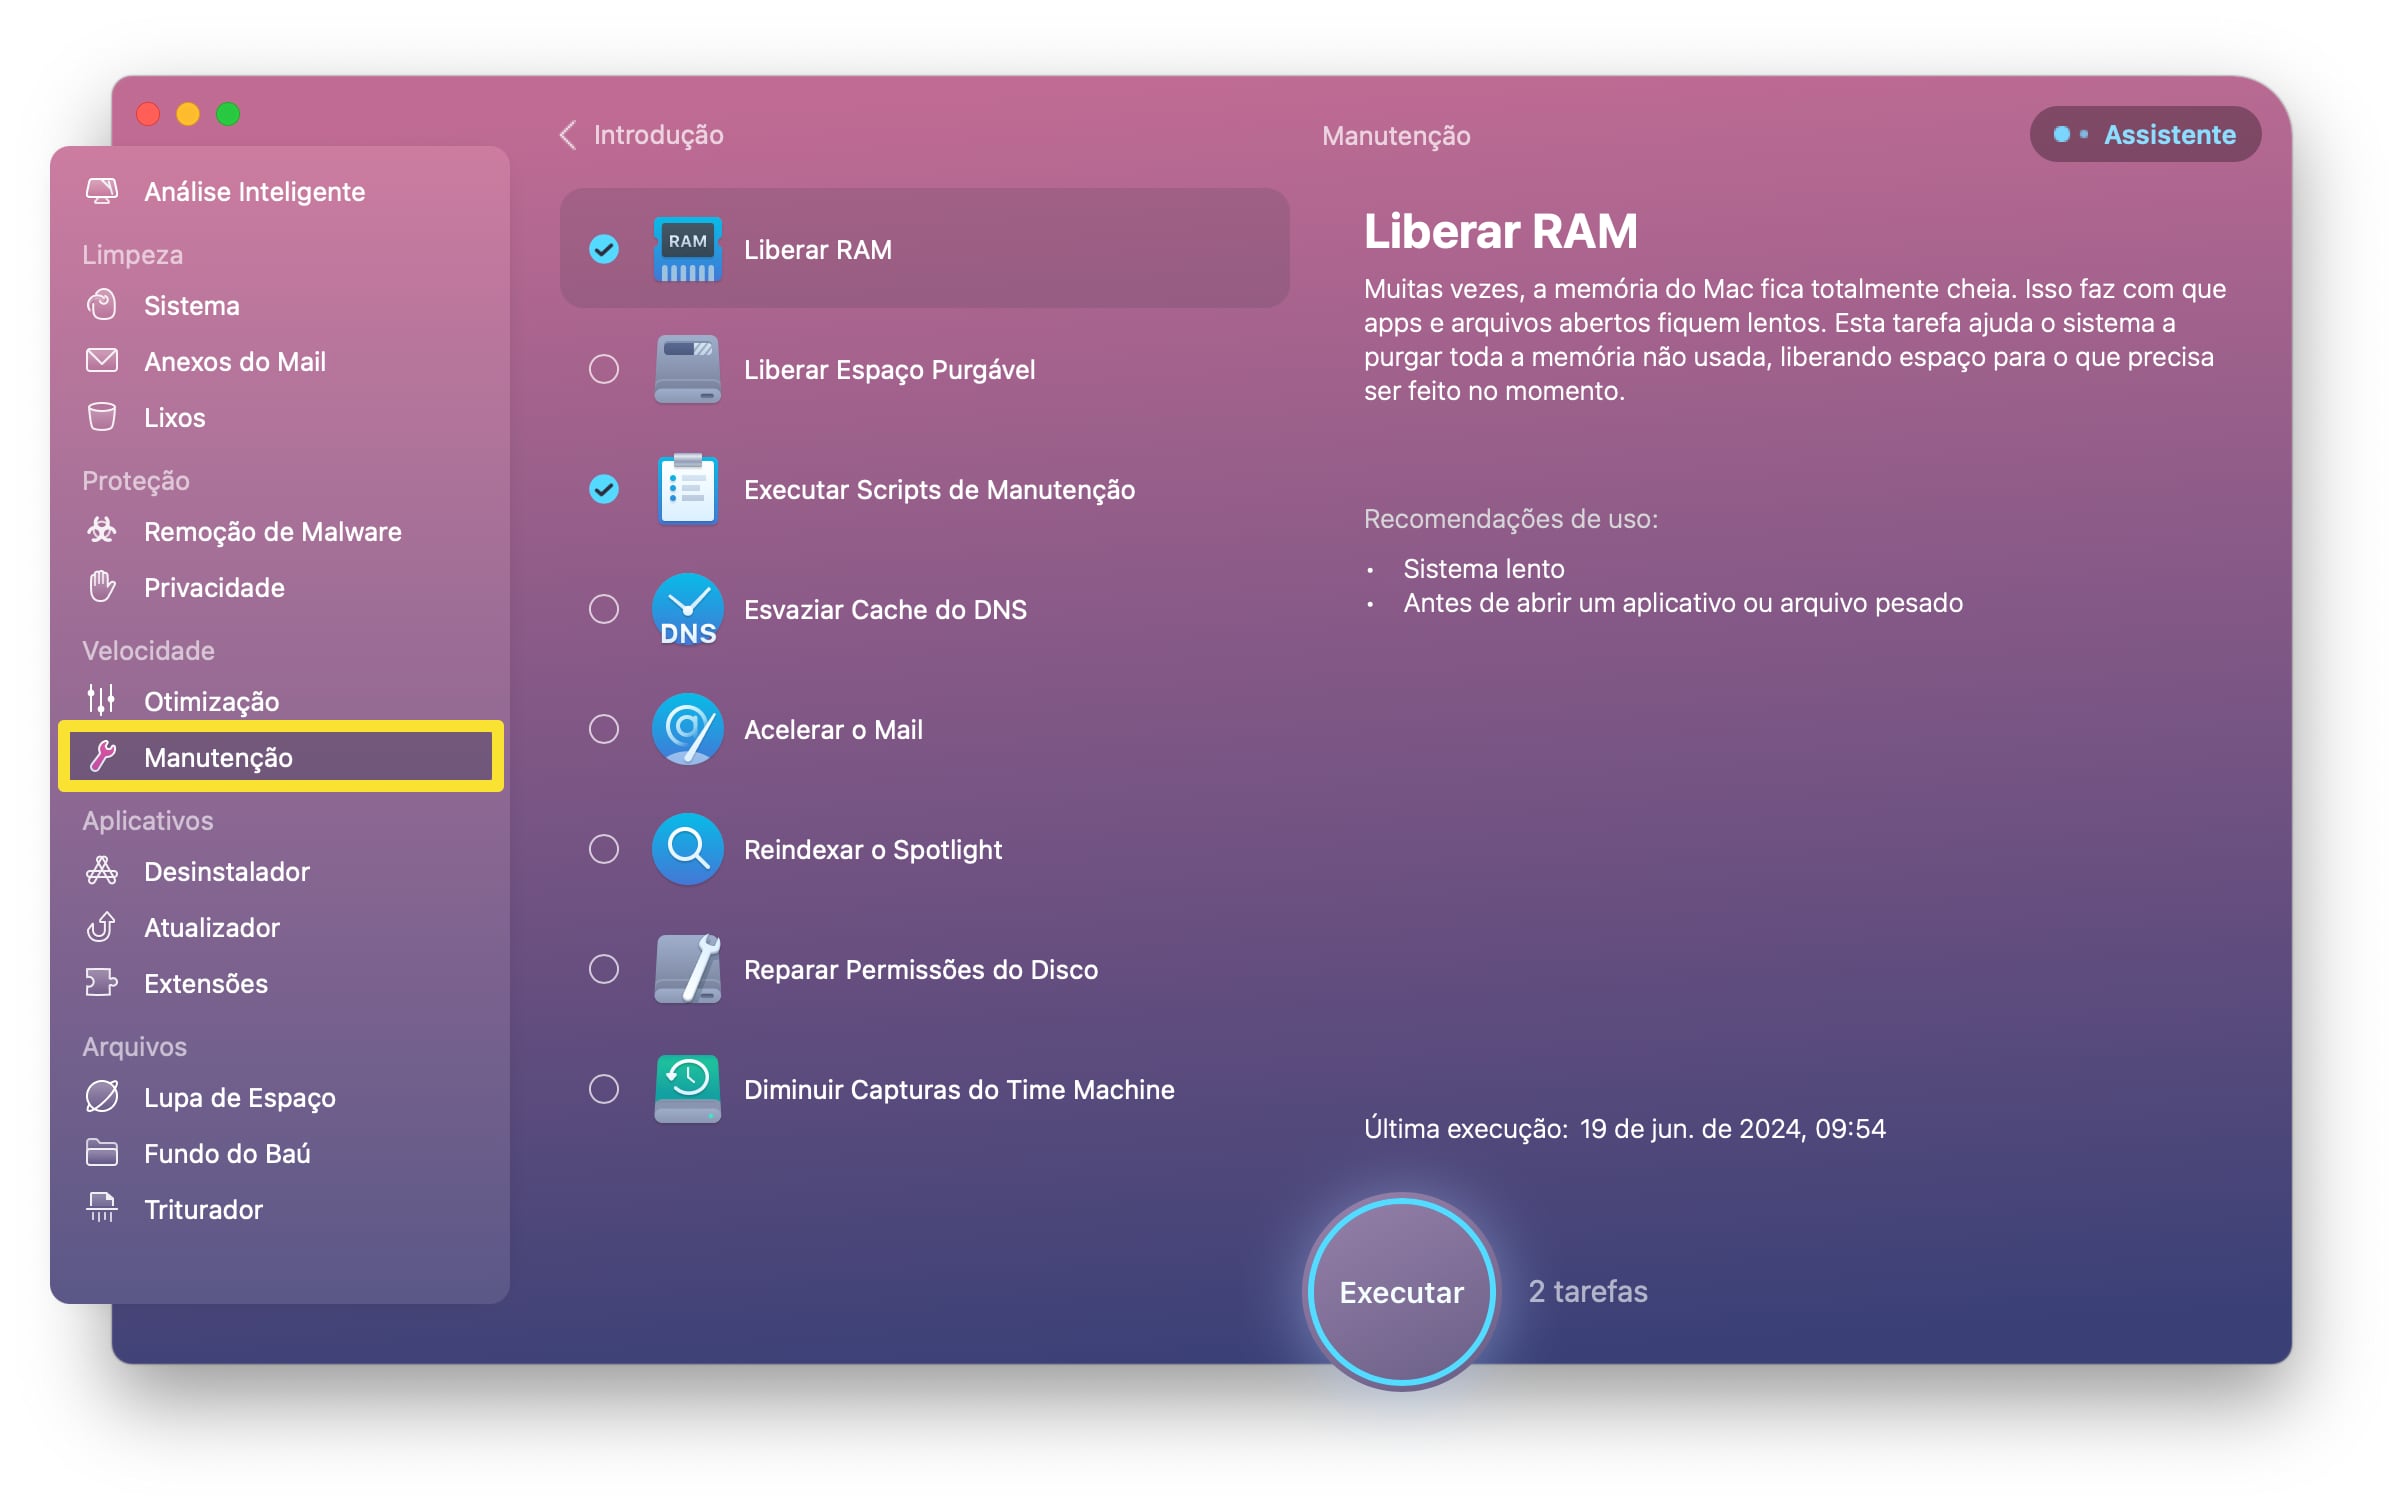Click the Liberar RAM chip icon
This screenshot has width=2404, height=1512.
pyautogui.click(x=687, y=249)
